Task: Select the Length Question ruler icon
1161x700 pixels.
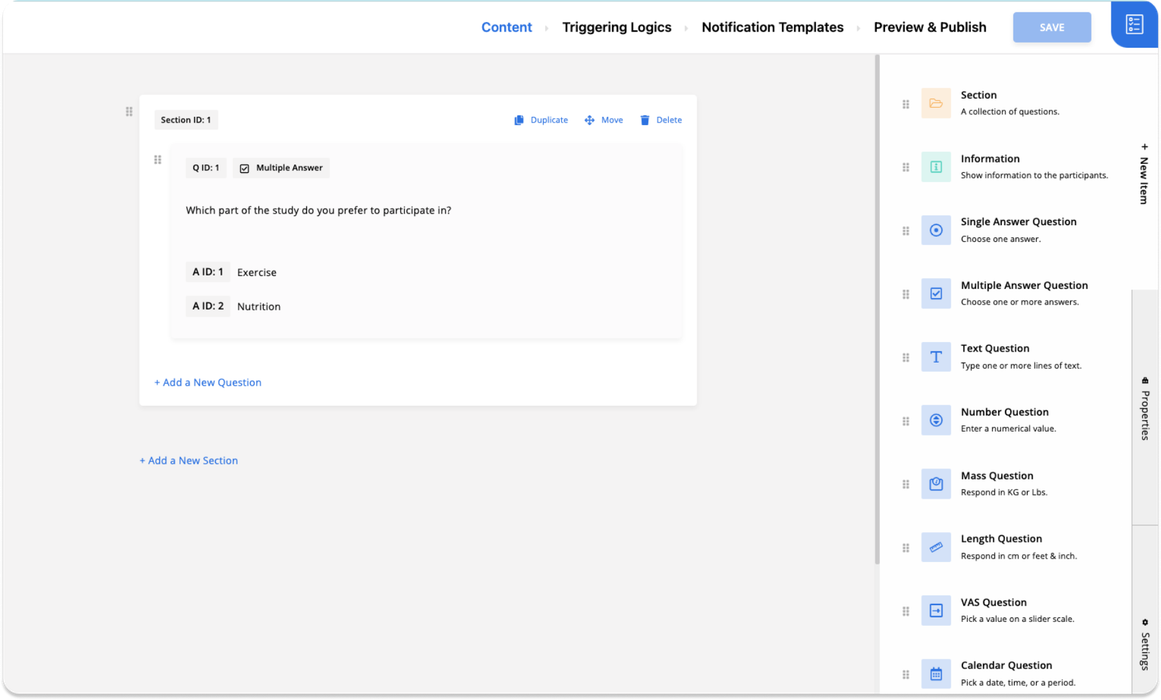Action: pos(936,547)
